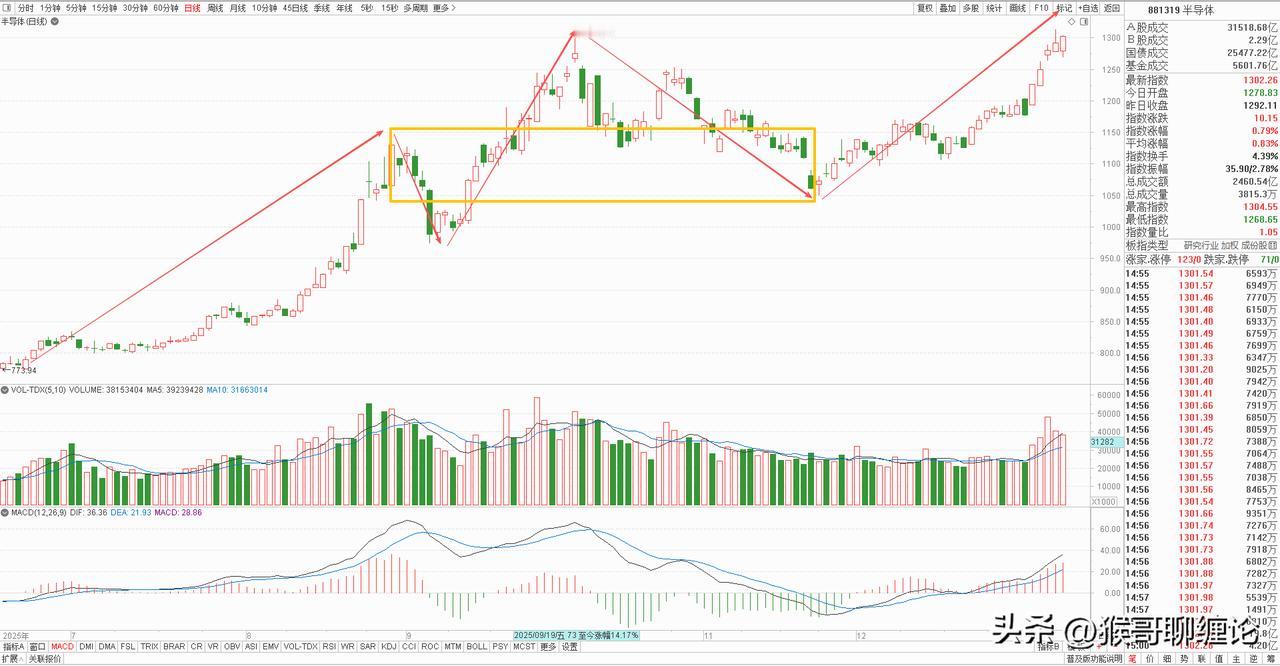Open the indicator 设置 settings
Viewport: 1280px width, 666px height.
(x=569, y=646)
